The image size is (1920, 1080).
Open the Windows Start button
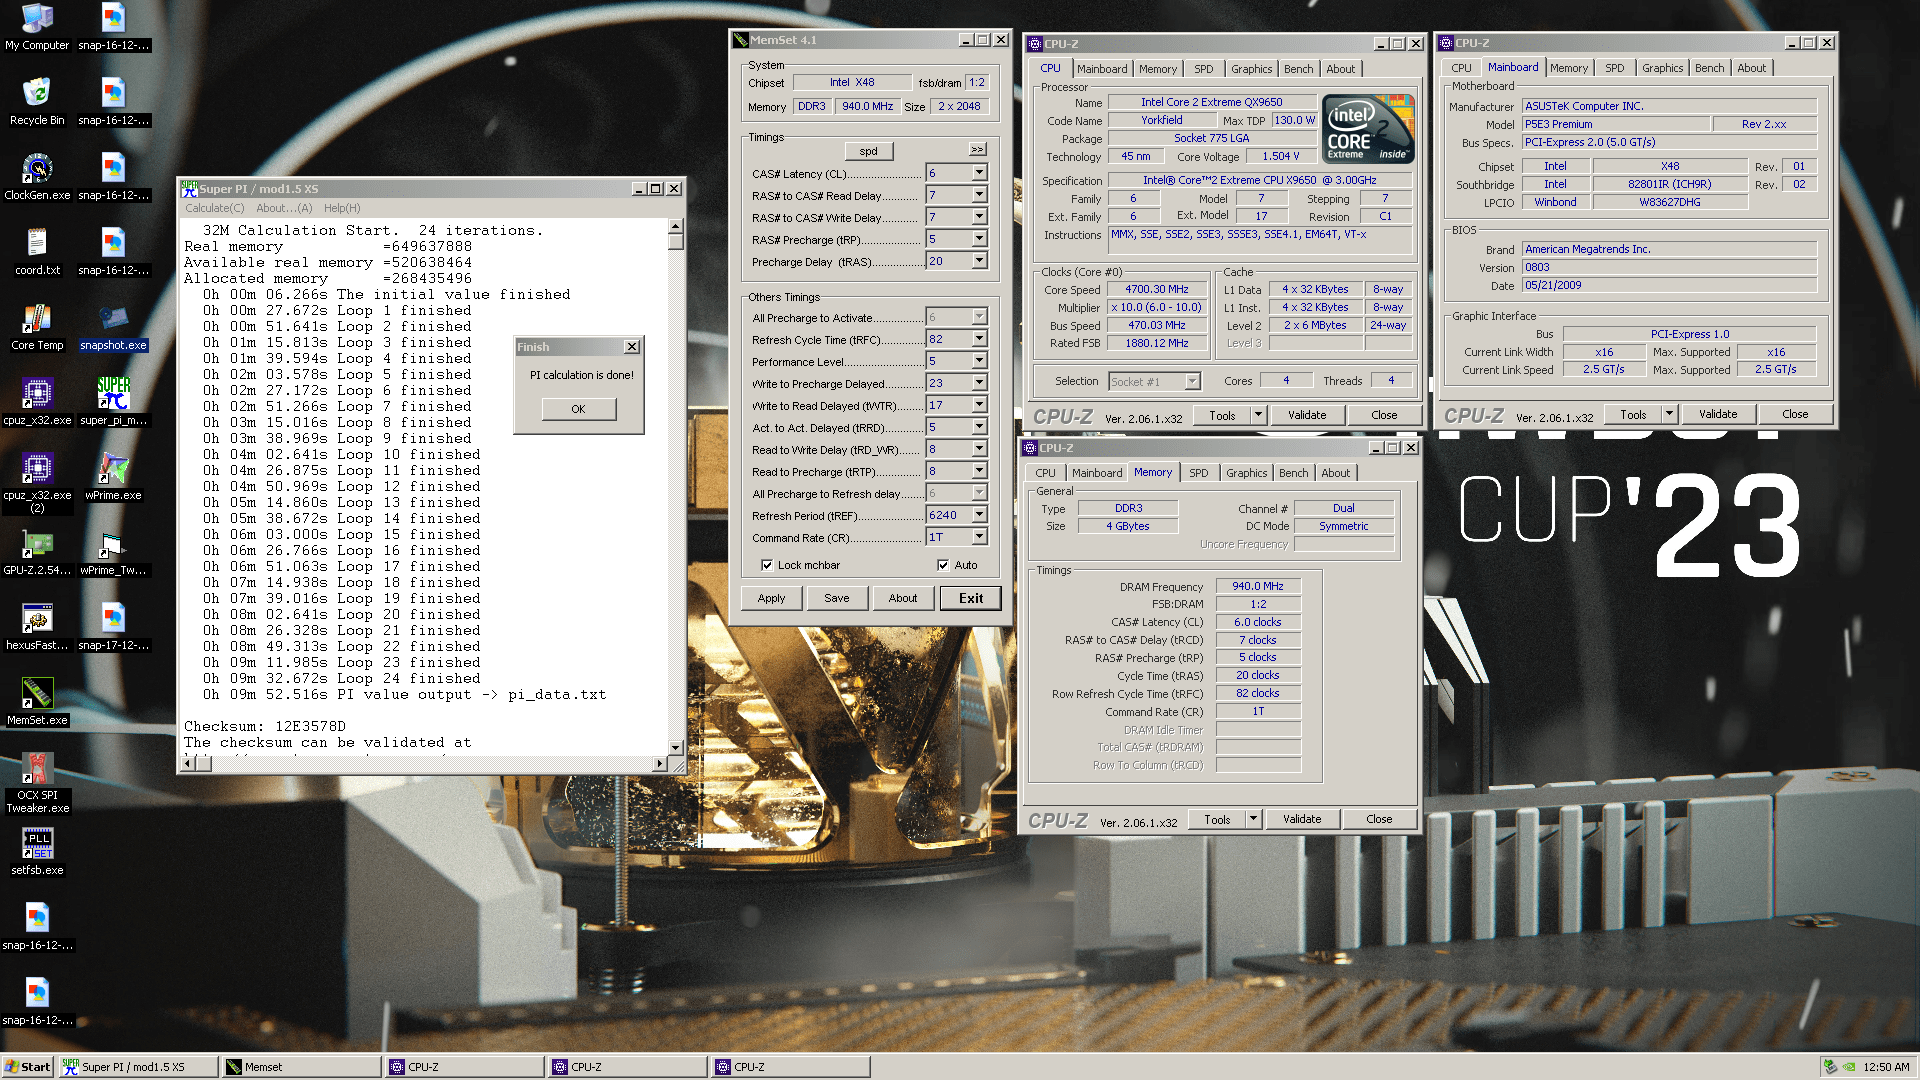(27, 1067)
